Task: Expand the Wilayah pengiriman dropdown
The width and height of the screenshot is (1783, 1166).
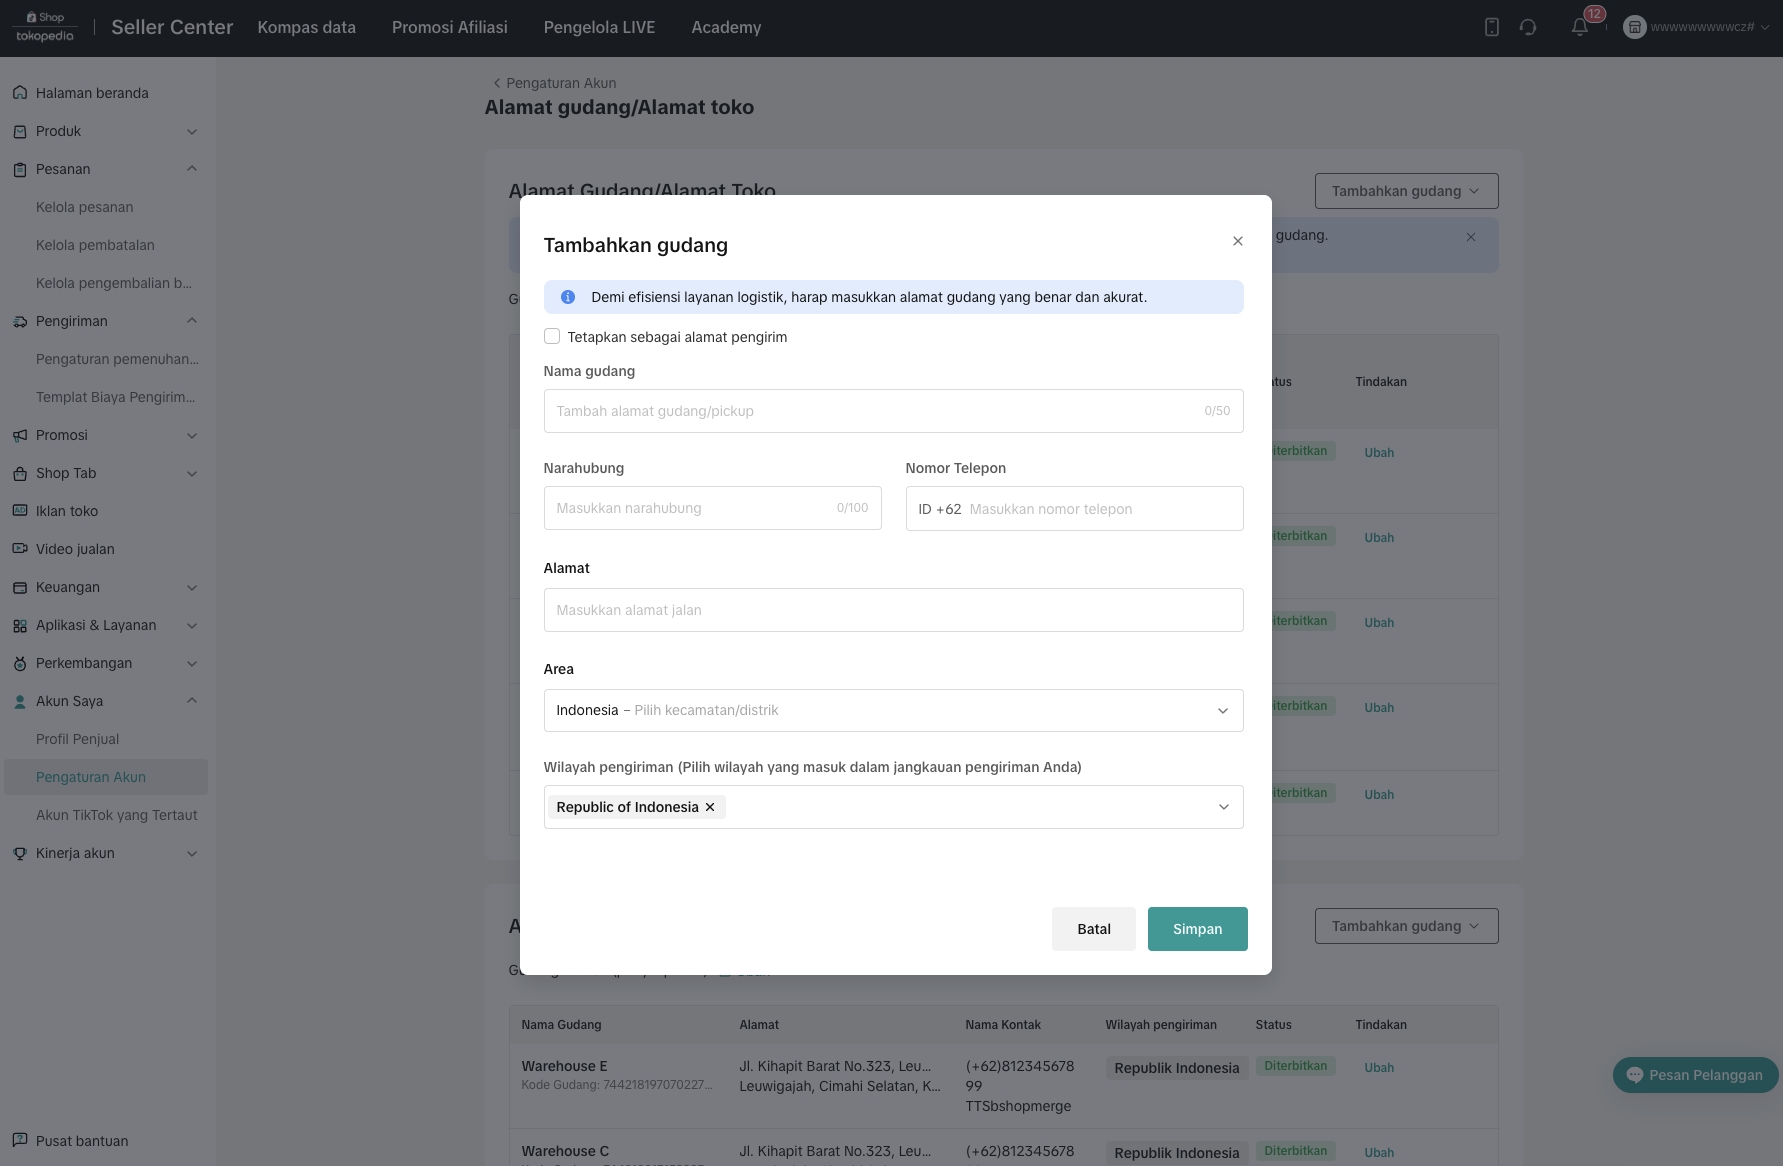Action: tap(1223, 807)
